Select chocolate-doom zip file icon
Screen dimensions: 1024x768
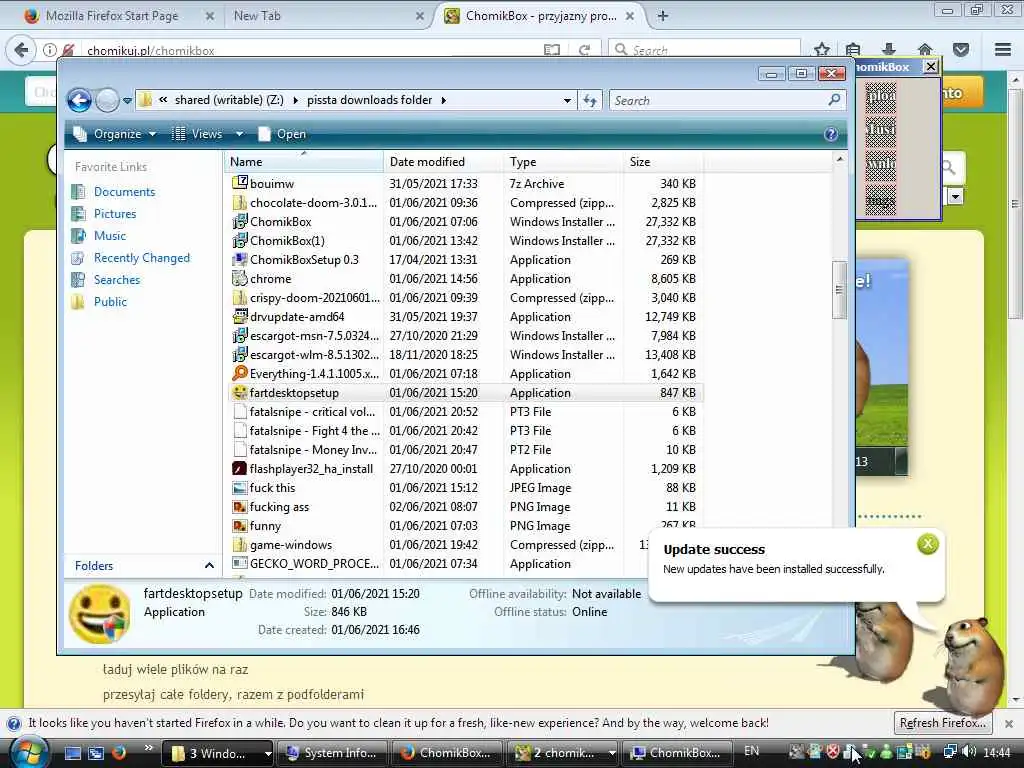240,202
